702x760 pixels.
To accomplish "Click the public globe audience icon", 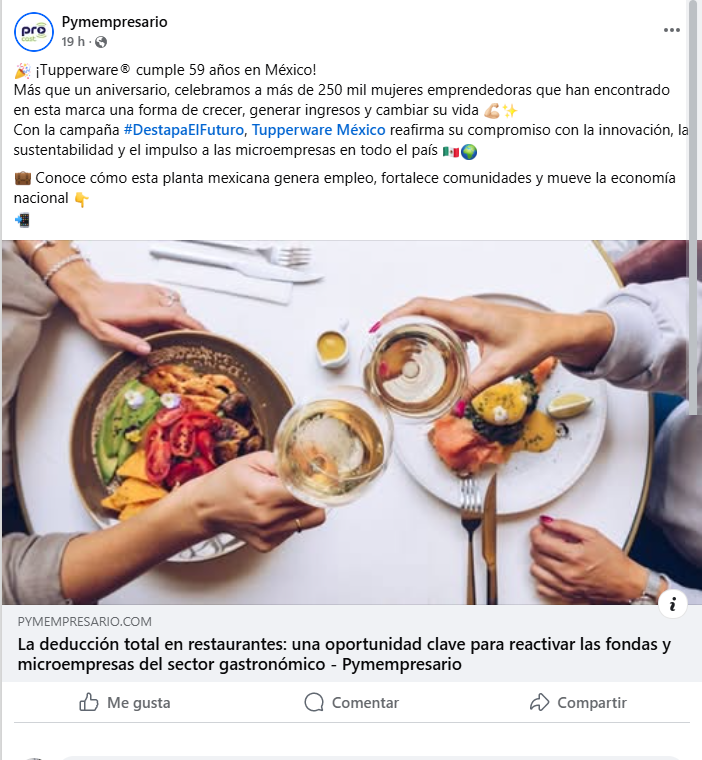I will tap(101, 42).
